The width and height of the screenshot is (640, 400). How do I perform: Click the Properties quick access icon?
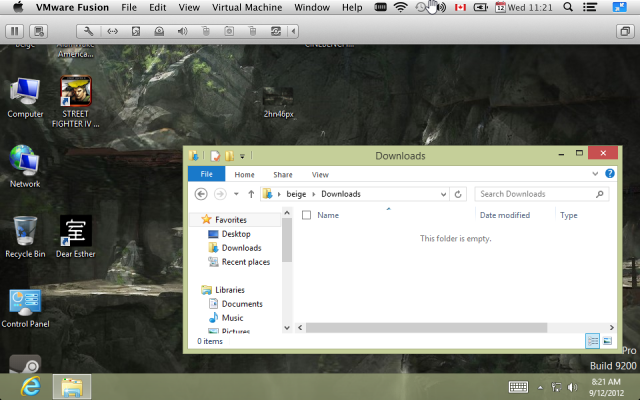pos(215,156)
